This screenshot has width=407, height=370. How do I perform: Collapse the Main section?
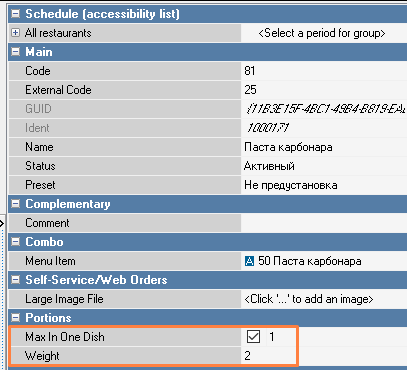click(15, 52)
